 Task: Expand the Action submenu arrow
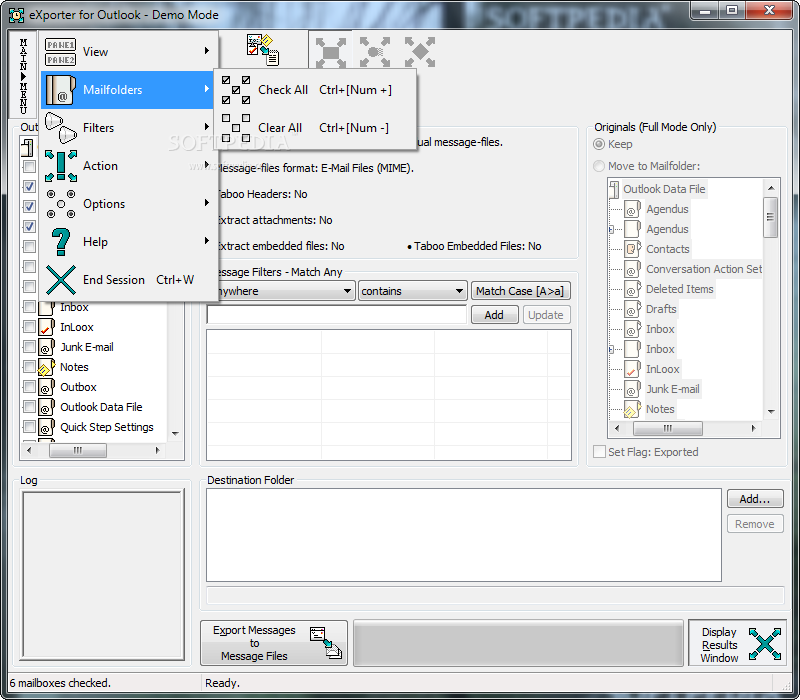click(207, 164)
